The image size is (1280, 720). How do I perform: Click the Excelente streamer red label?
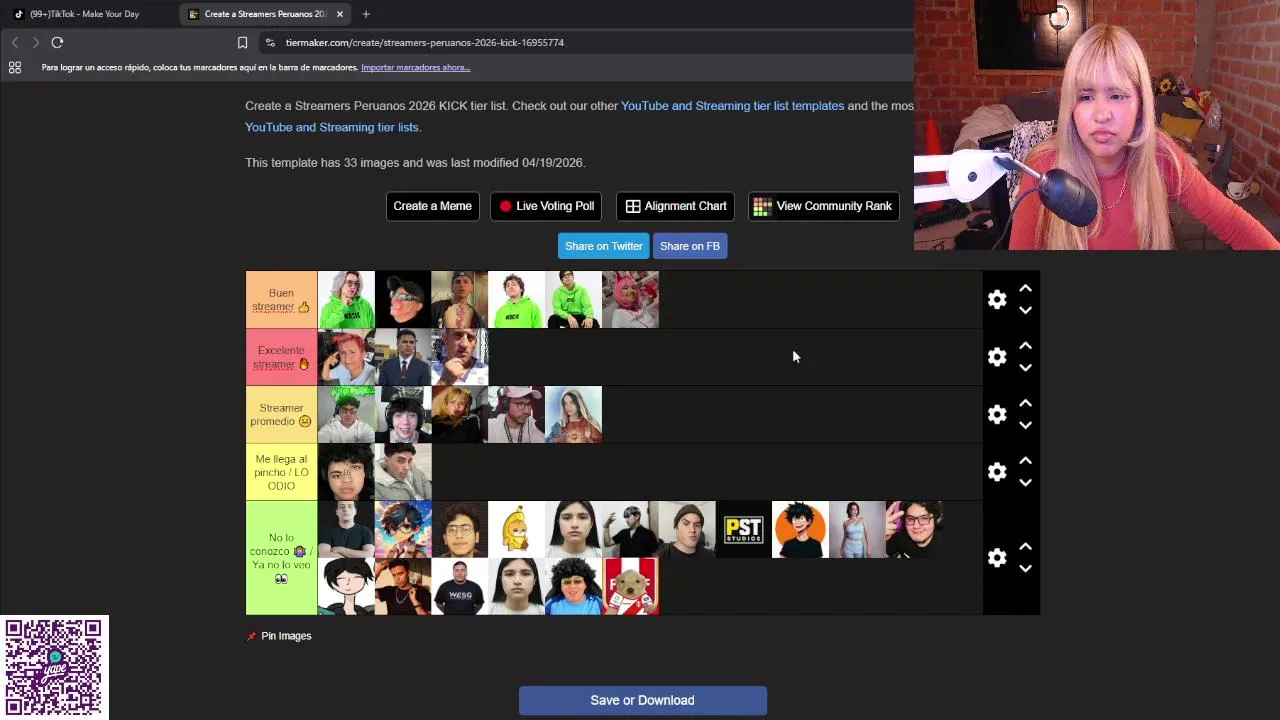pos(281,357)
